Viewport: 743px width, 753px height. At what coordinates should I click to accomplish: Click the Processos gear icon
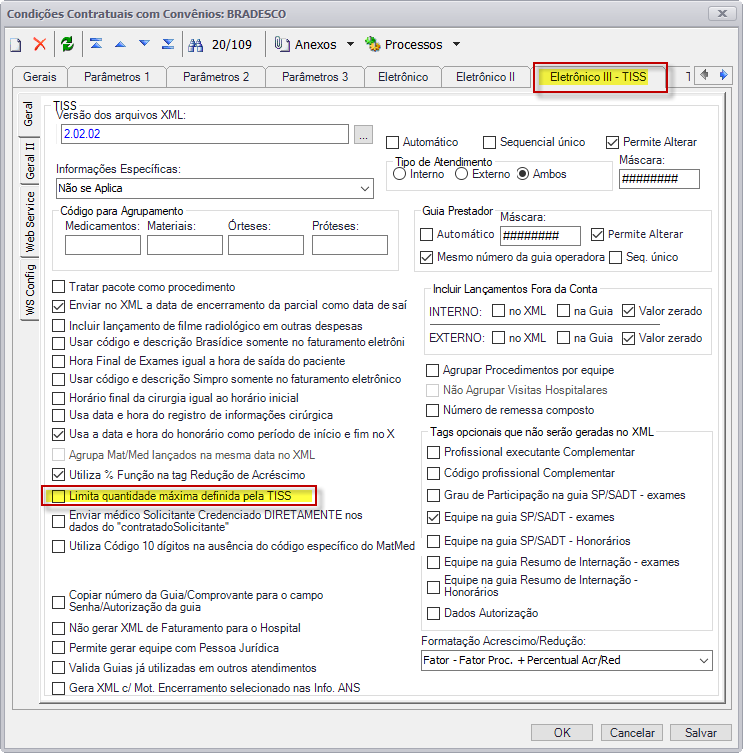pos(372,44)
